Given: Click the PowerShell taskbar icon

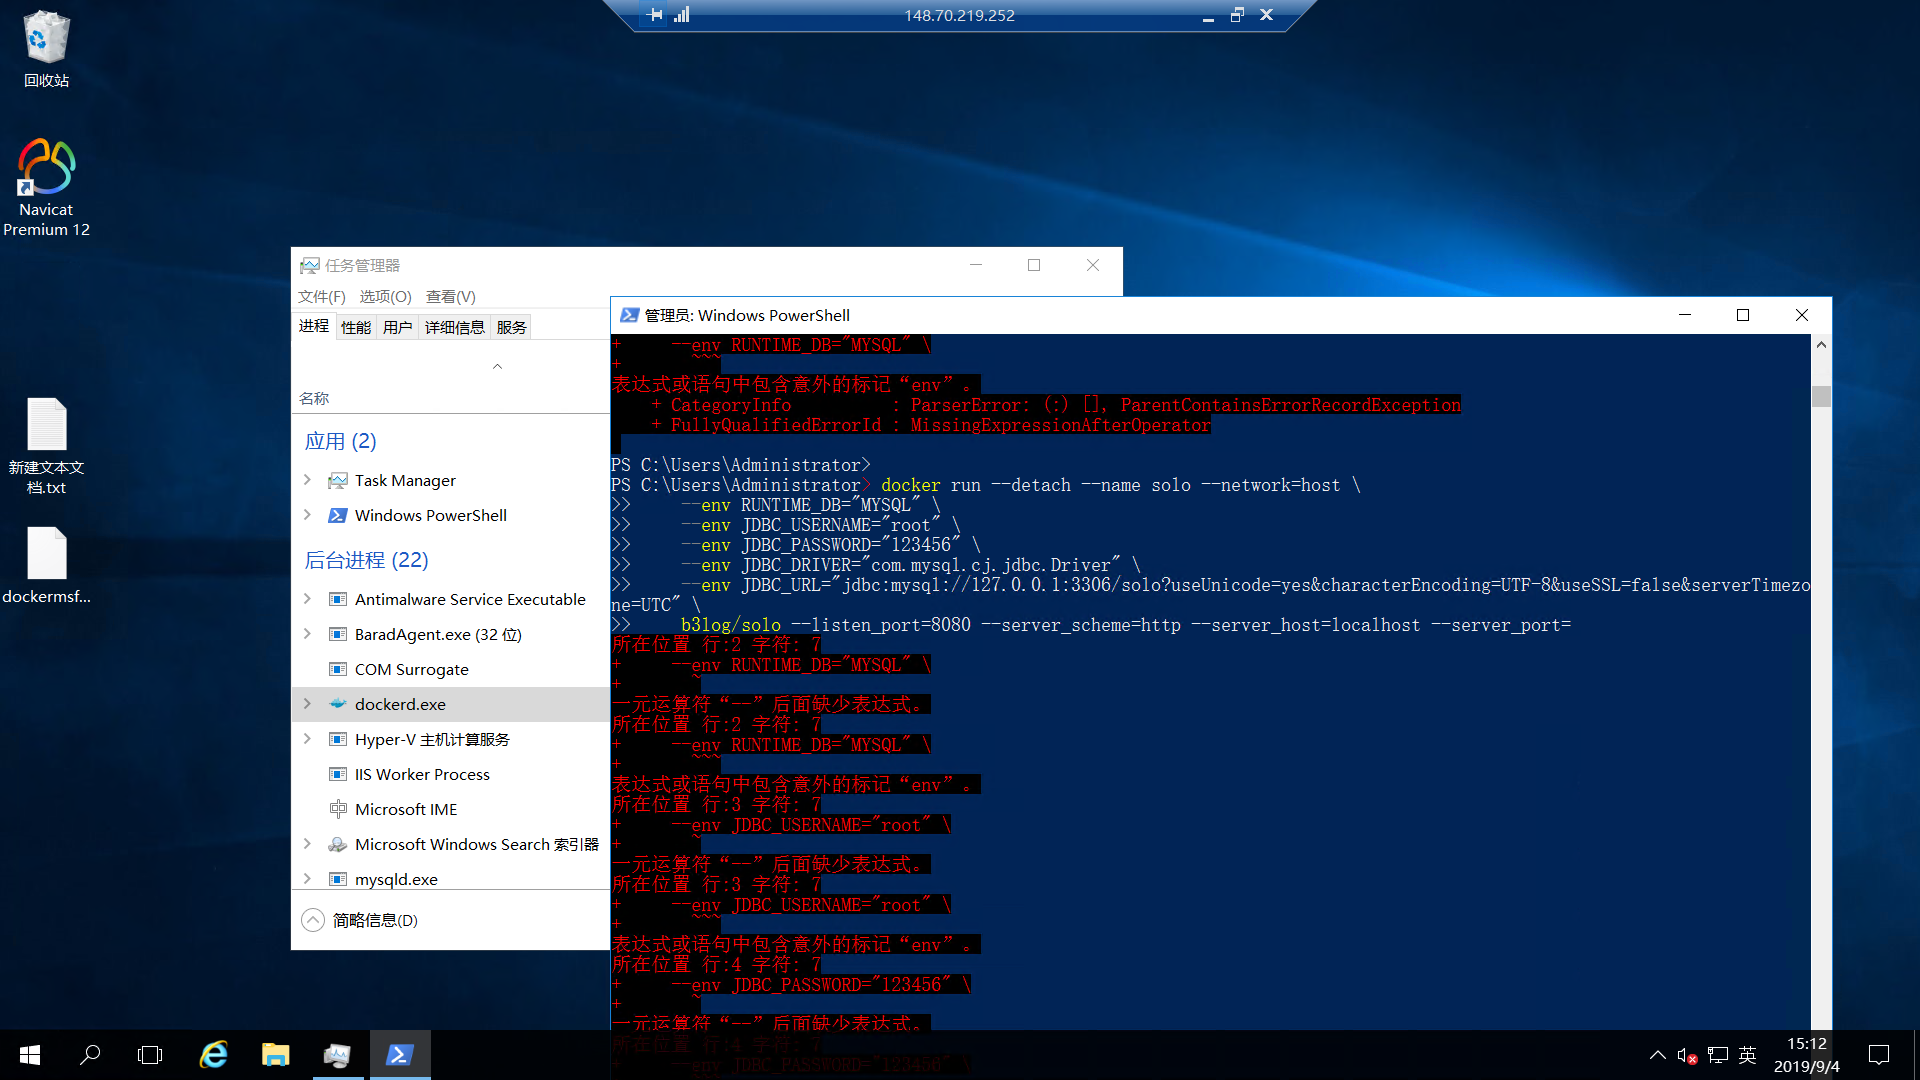Looking at the screenshot, I should pyautogui.click(x=400, y=1054).
